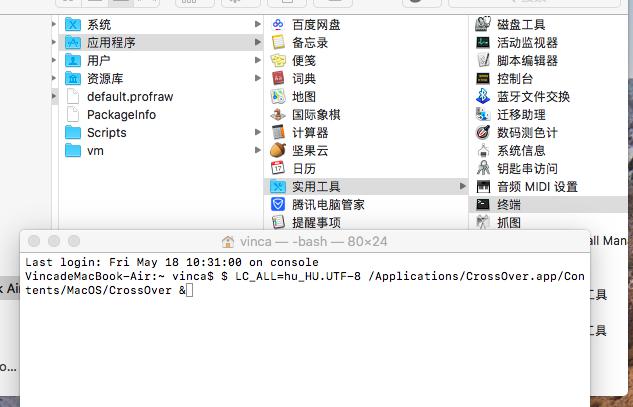Viewport: 633px width, 407px height.
Task: Expand the 应用程序 folder arrow
Action: (x=258, y=42)
